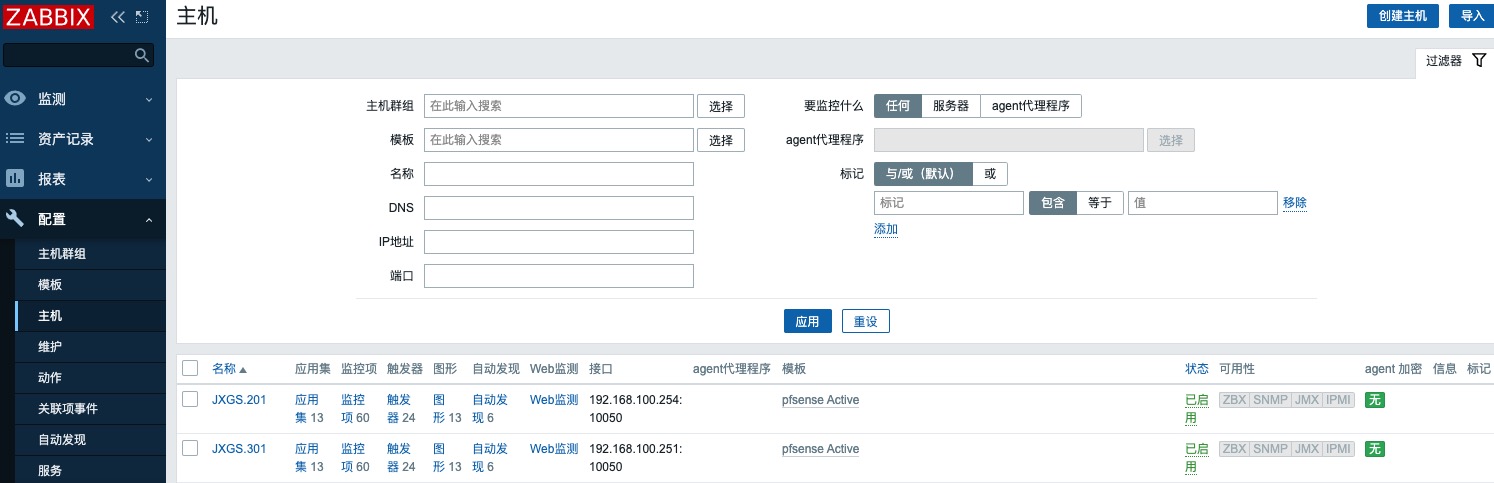Click the search magnifier icon
1494x483 pixels.
(x=142, y=55)
